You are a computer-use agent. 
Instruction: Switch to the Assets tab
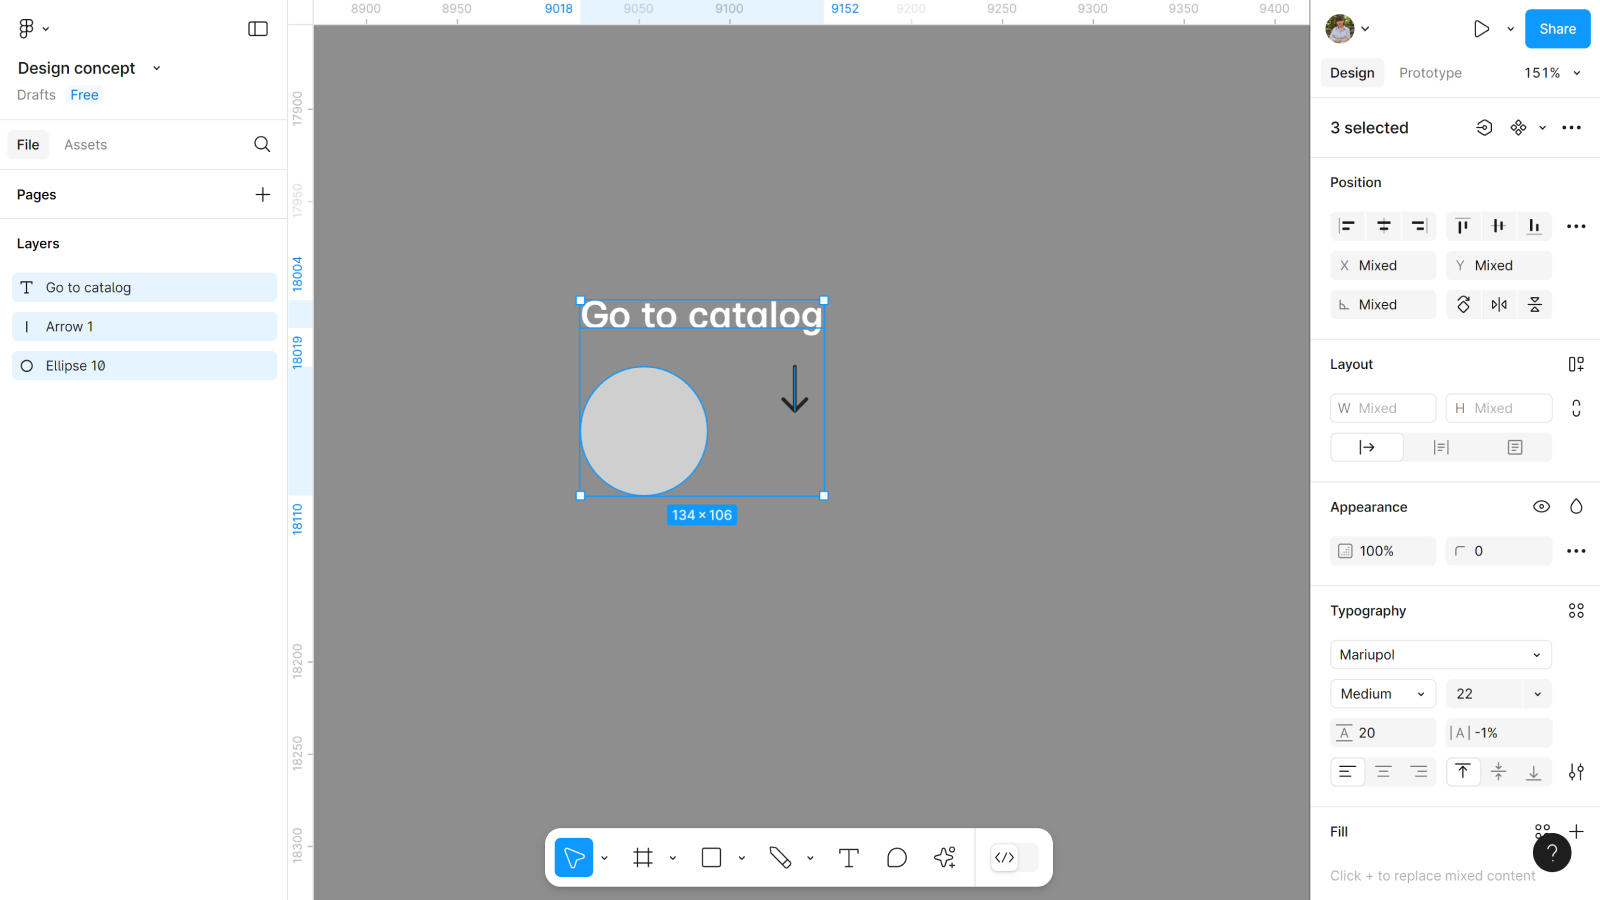(85, 145)
